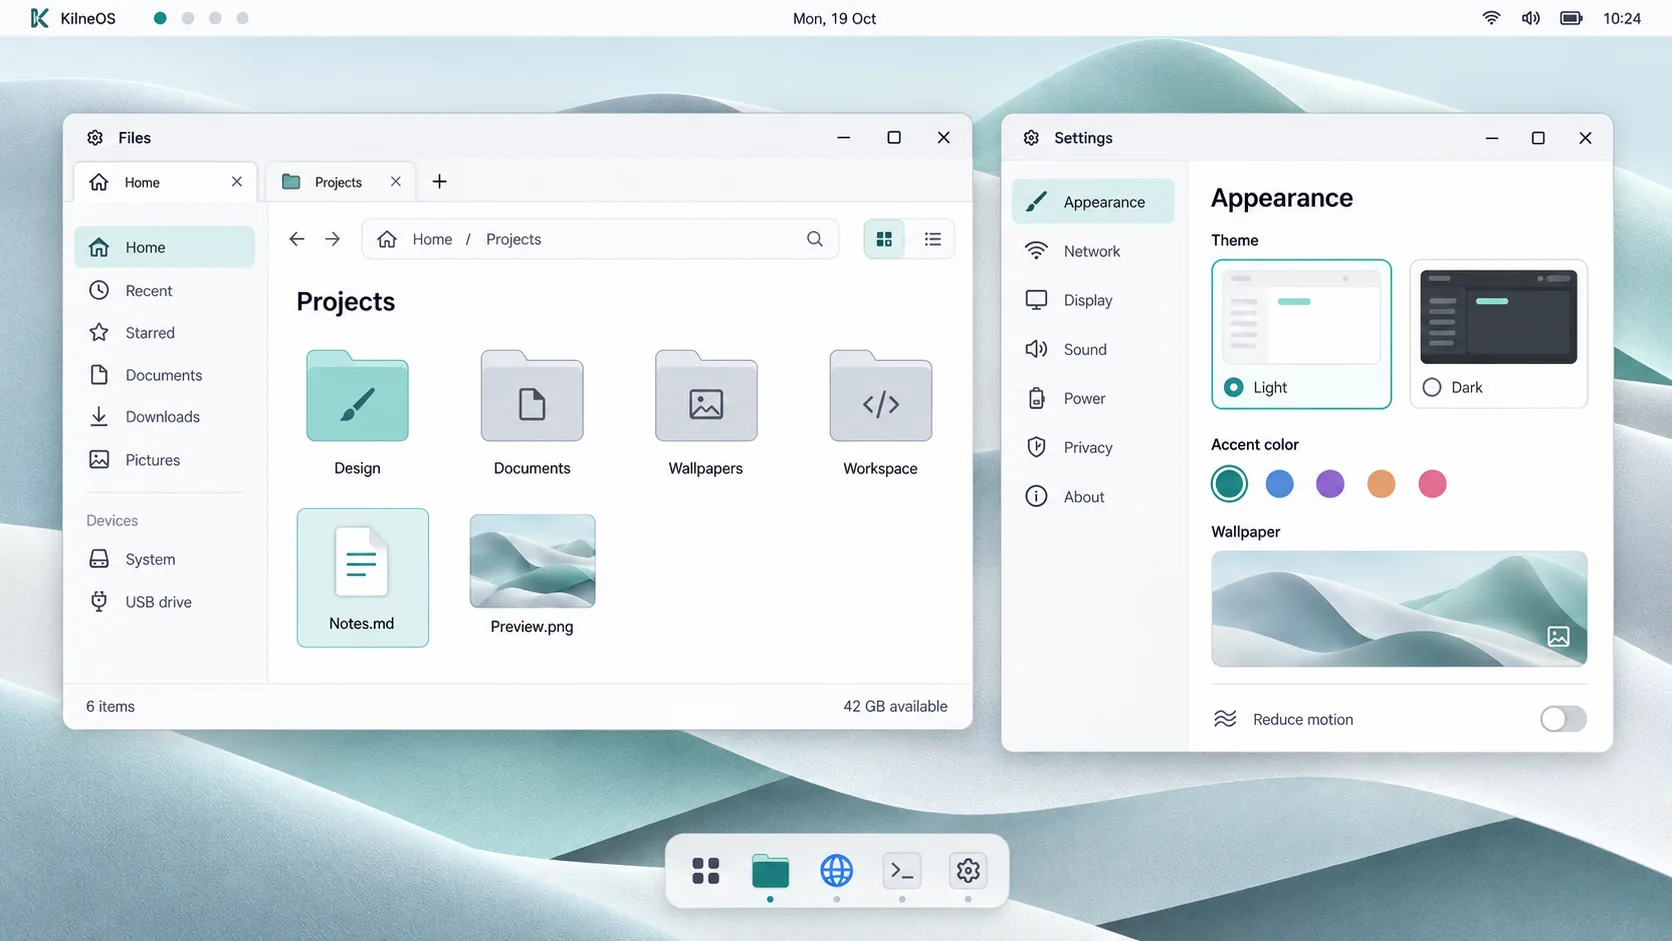1672x941 pixels.
Task: Open the Design folder
Action: tap(357, 412)
